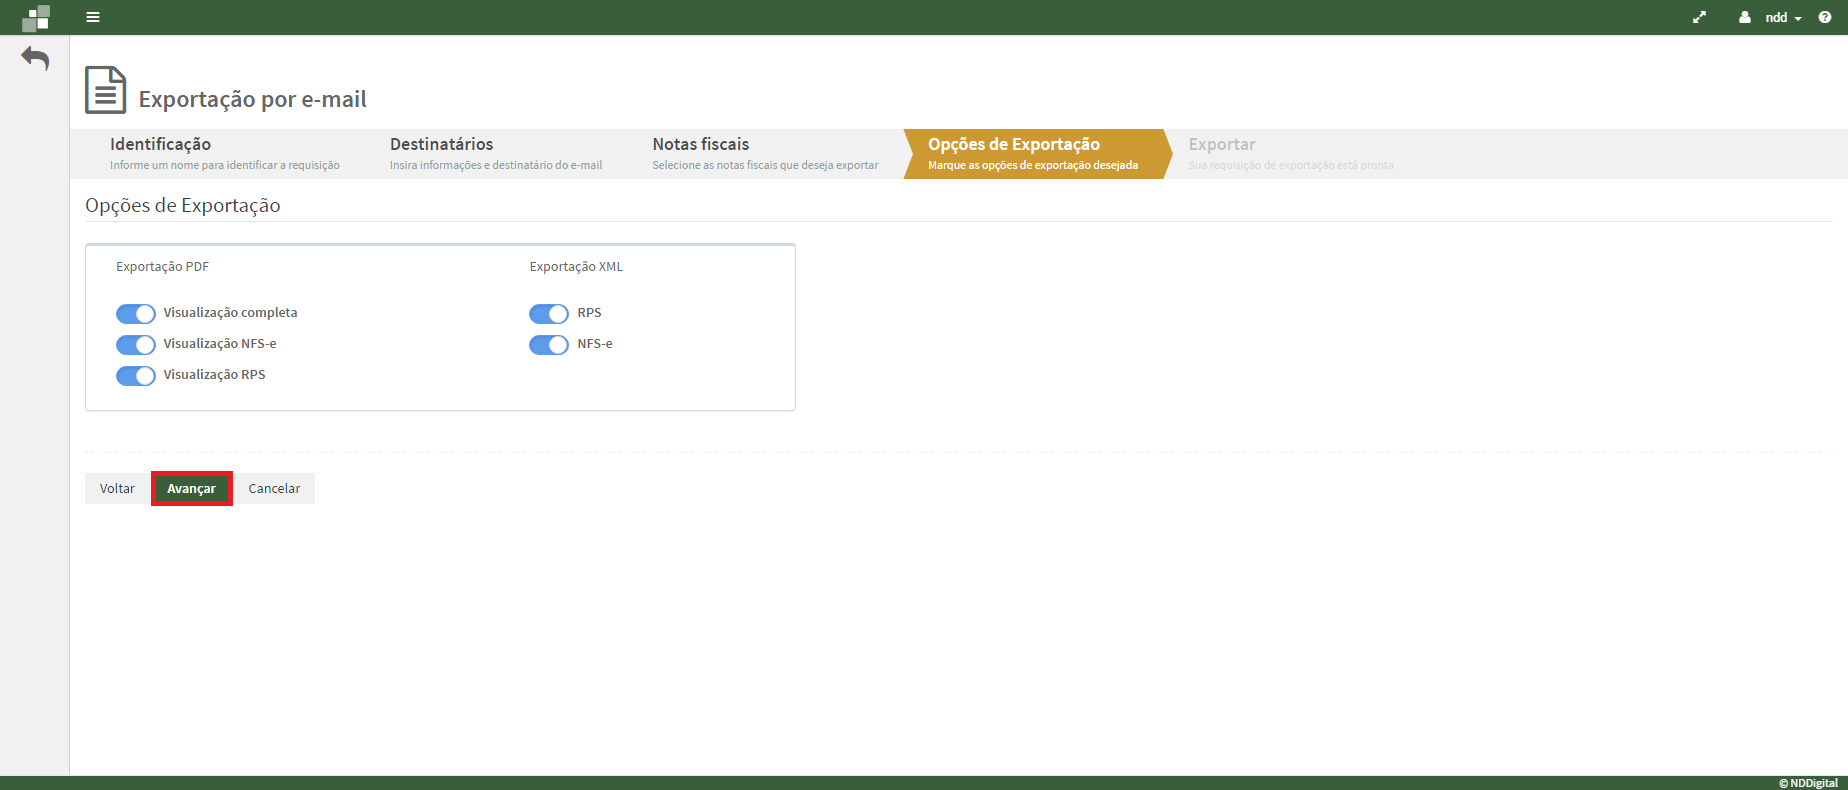Open help via question mark icon
Viewport: 1848px width, 790px height.
[1825, 17]
